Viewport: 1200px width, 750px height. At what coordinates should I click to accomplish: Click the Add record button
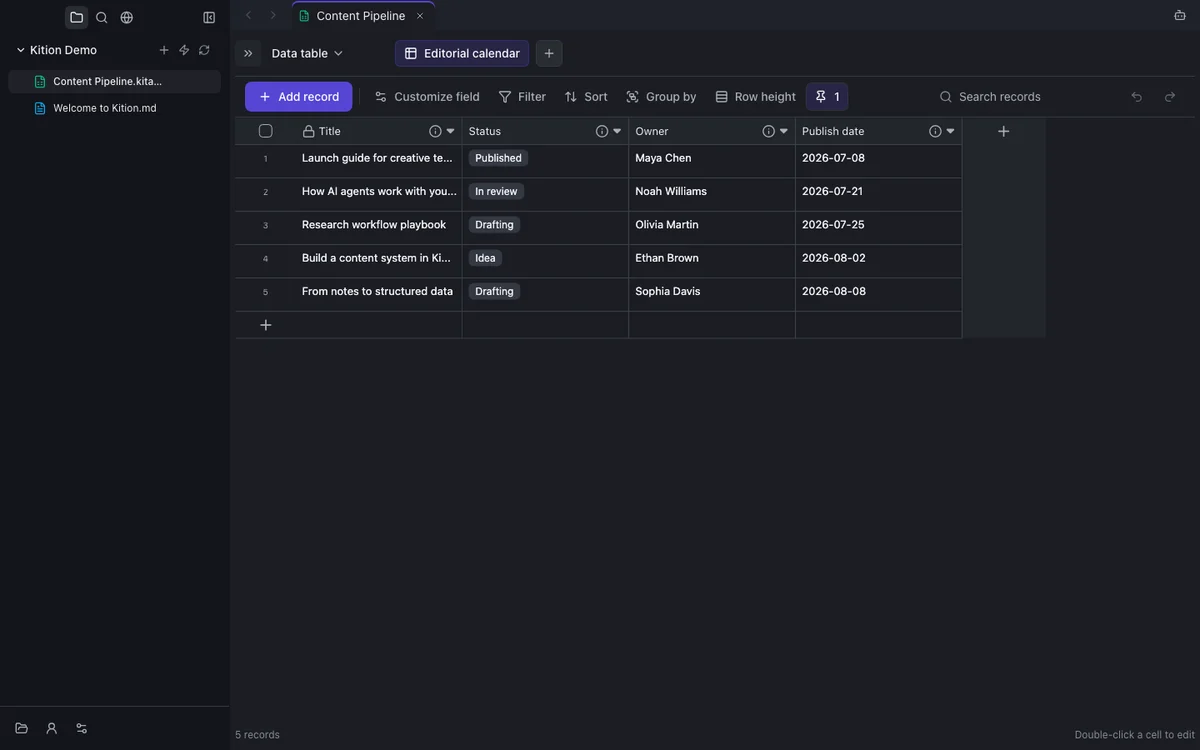click(x=298, y=97)
